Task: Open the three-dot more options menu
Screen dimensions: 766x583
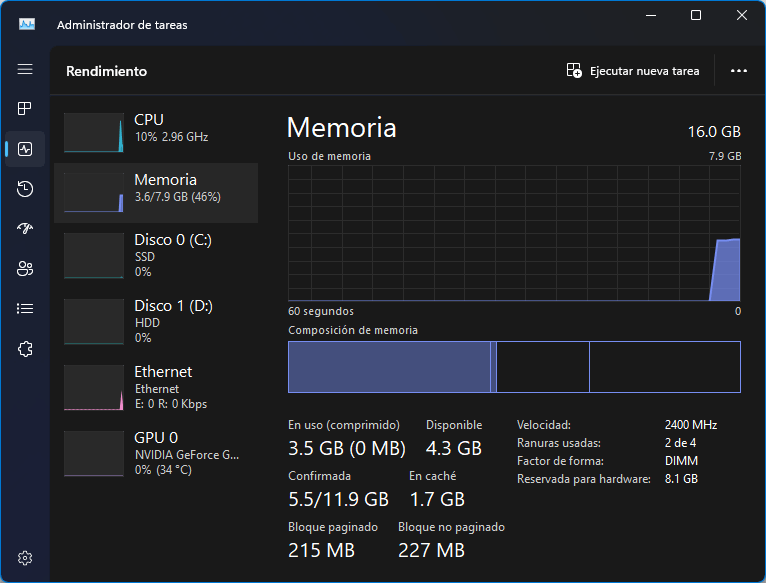Action: [739, 71]
